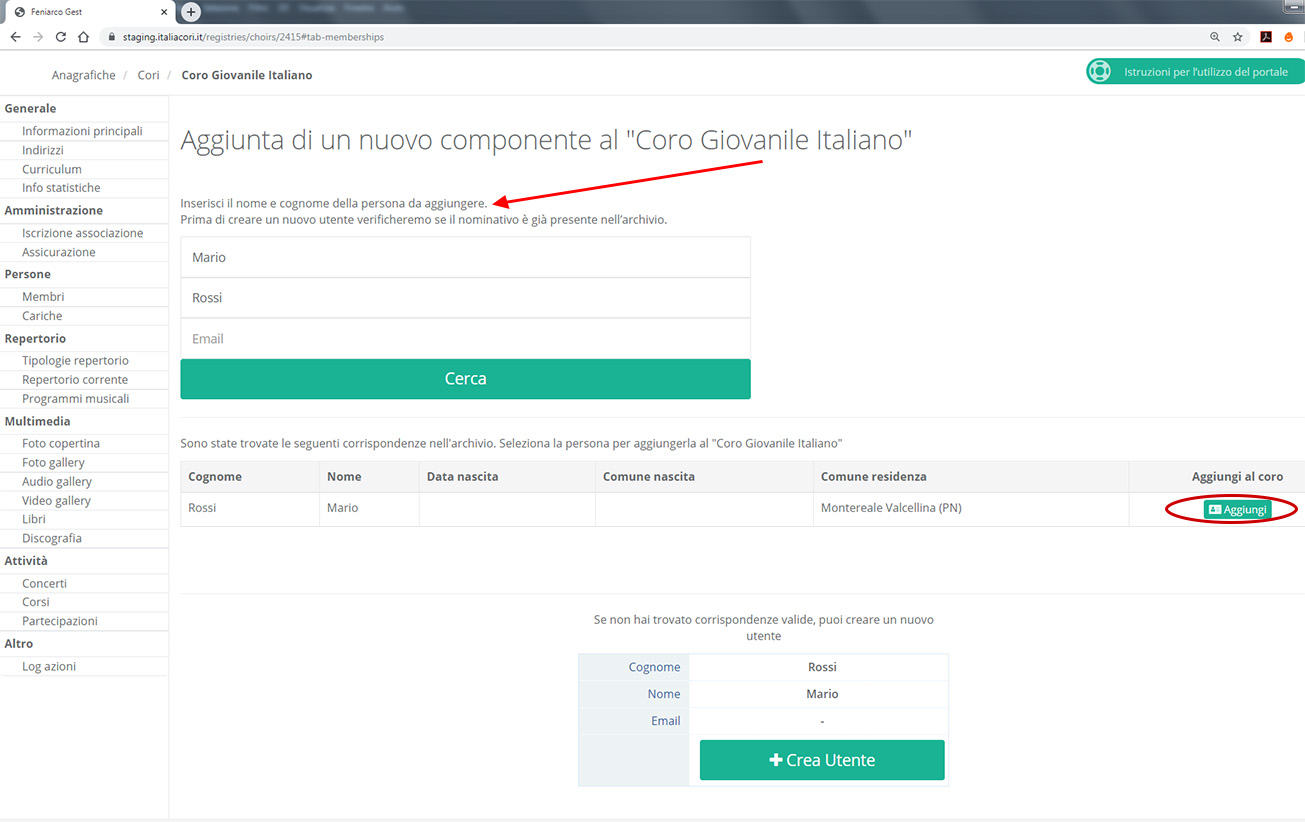1305x822 pixels.
Task: Open Membri in the sidebar
Action: tap(43, 297)
